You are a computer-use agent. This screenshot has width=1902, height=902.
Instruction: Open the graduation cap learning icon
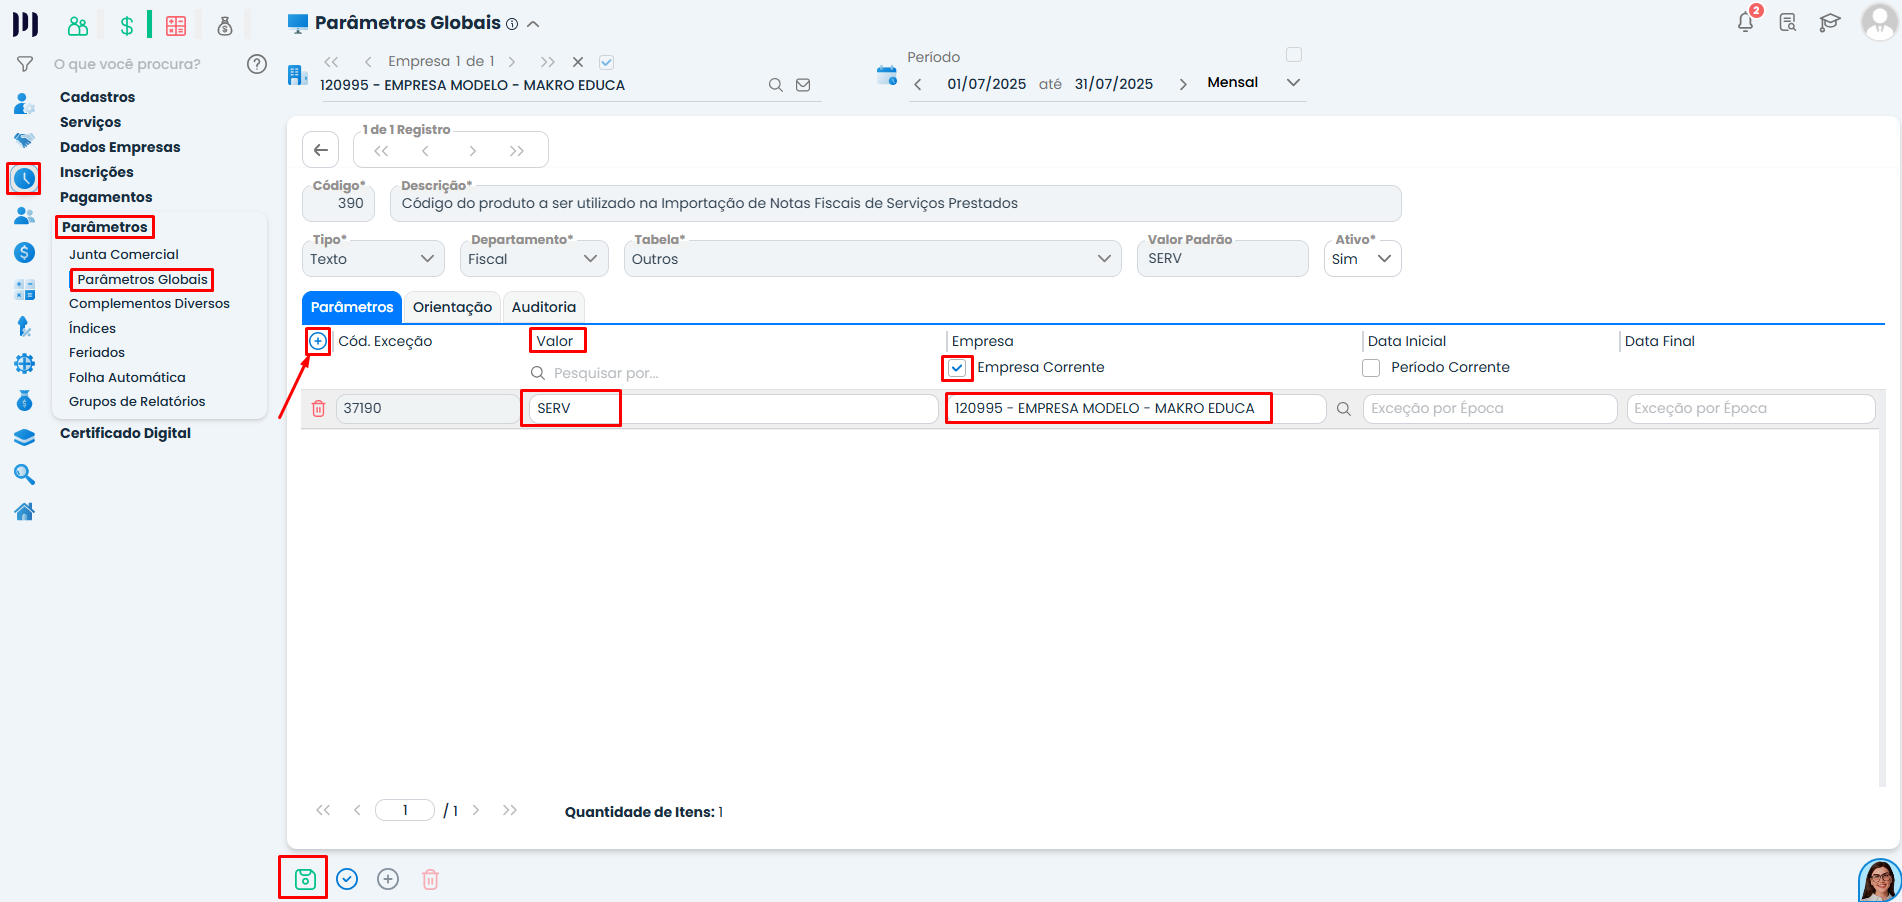[1830, 22]
